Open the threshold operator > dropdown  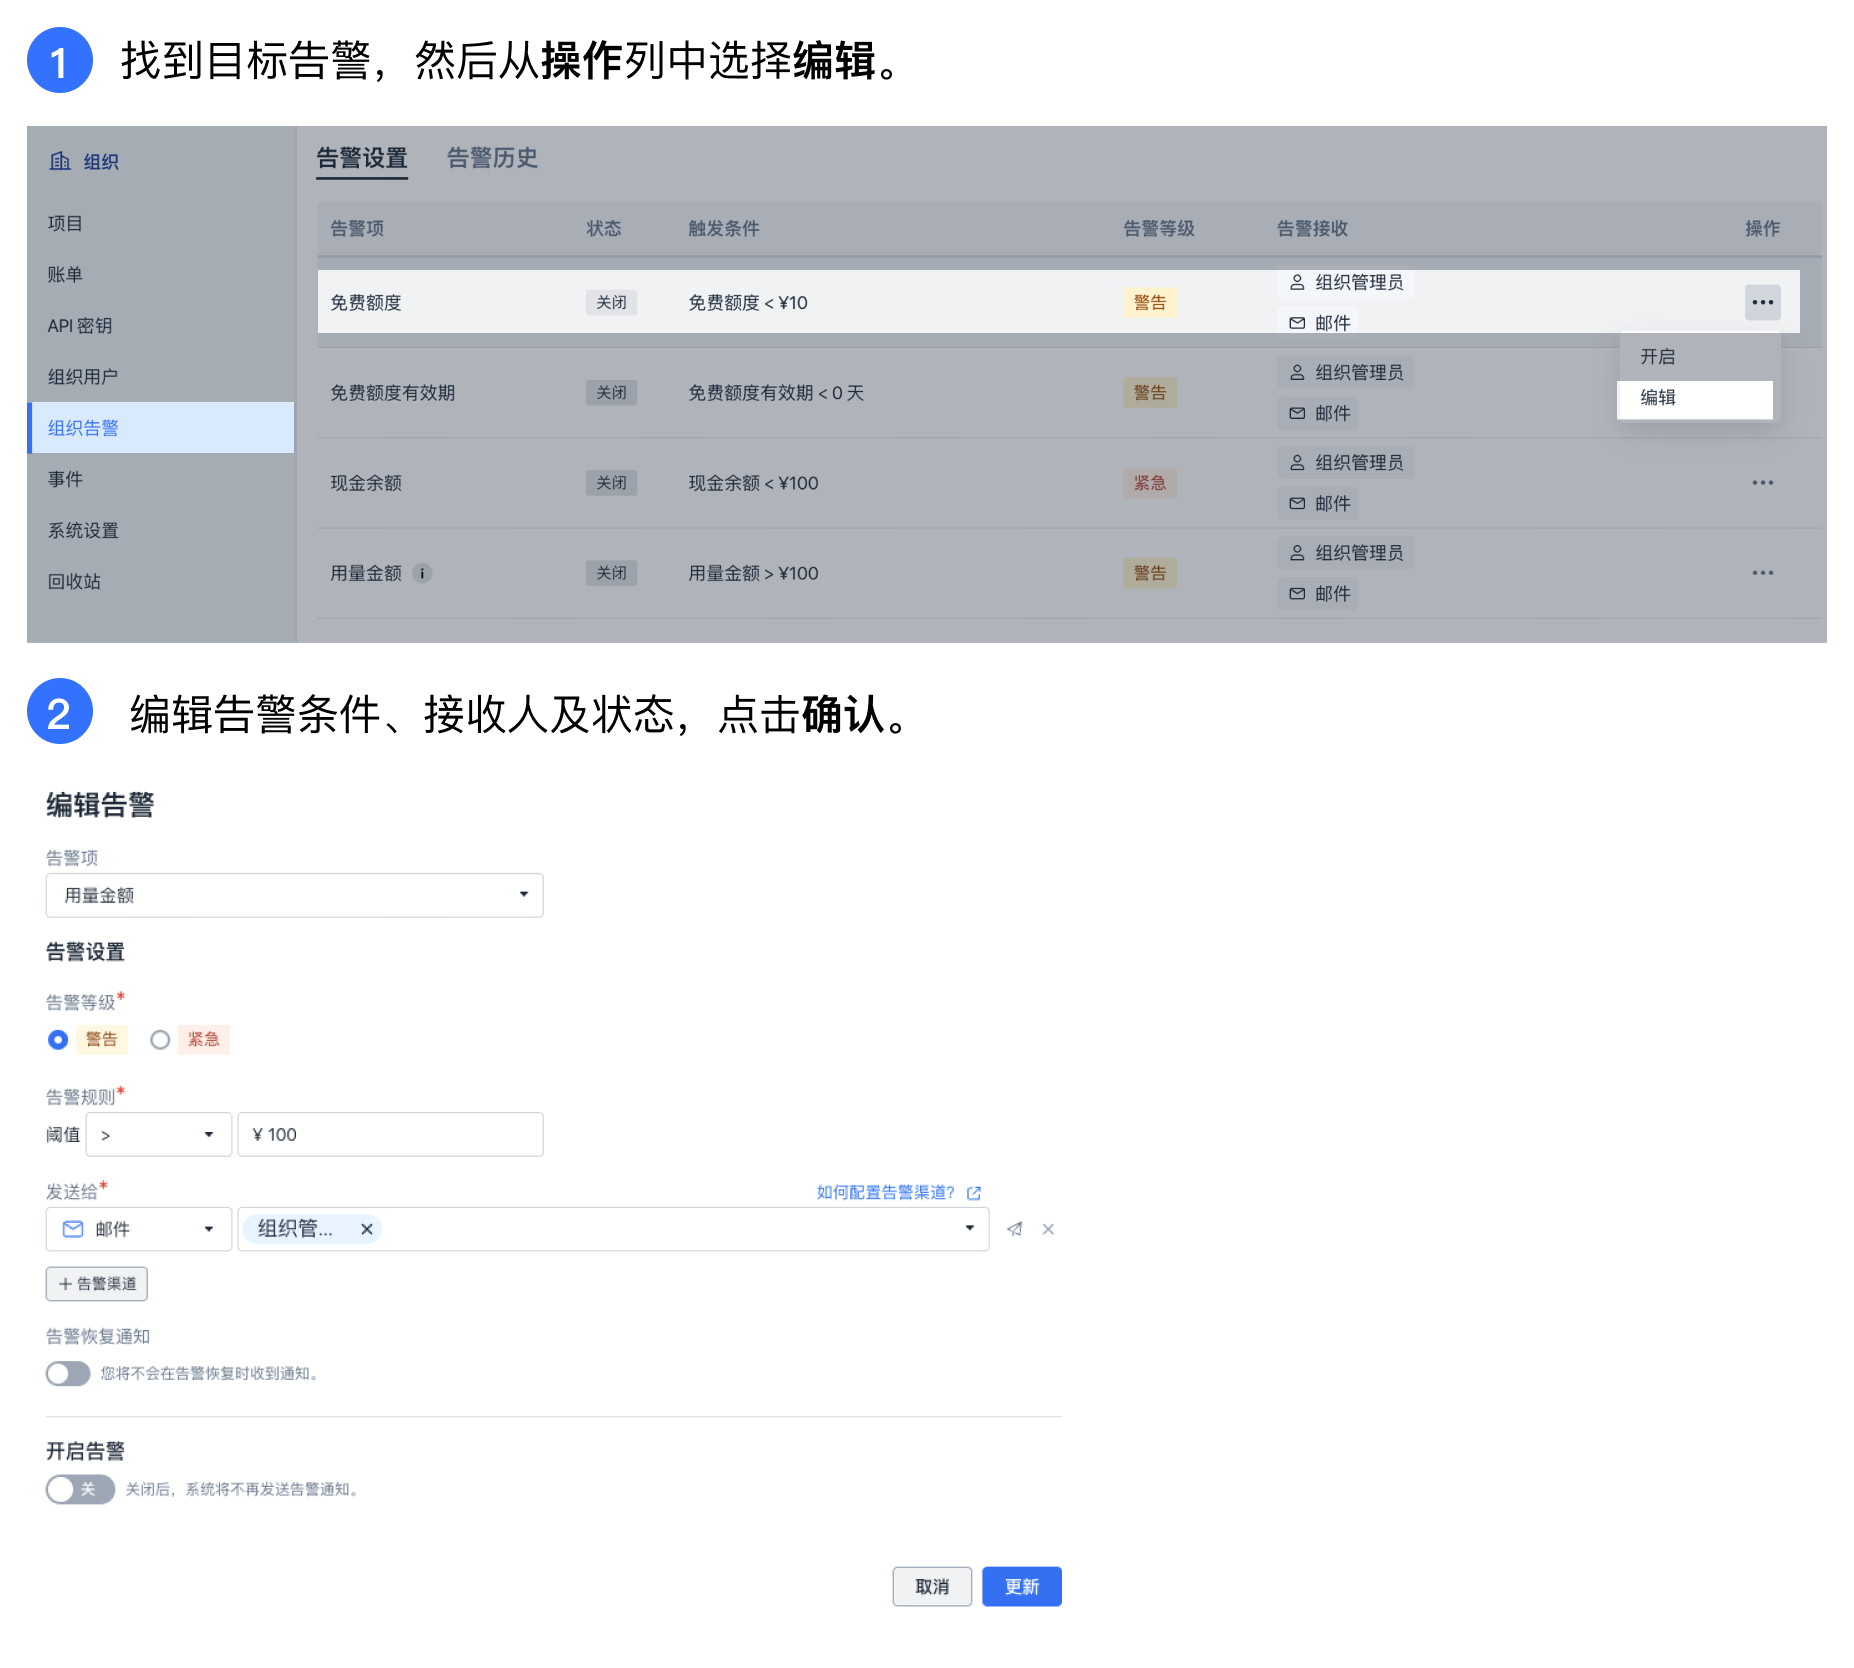159,1135
